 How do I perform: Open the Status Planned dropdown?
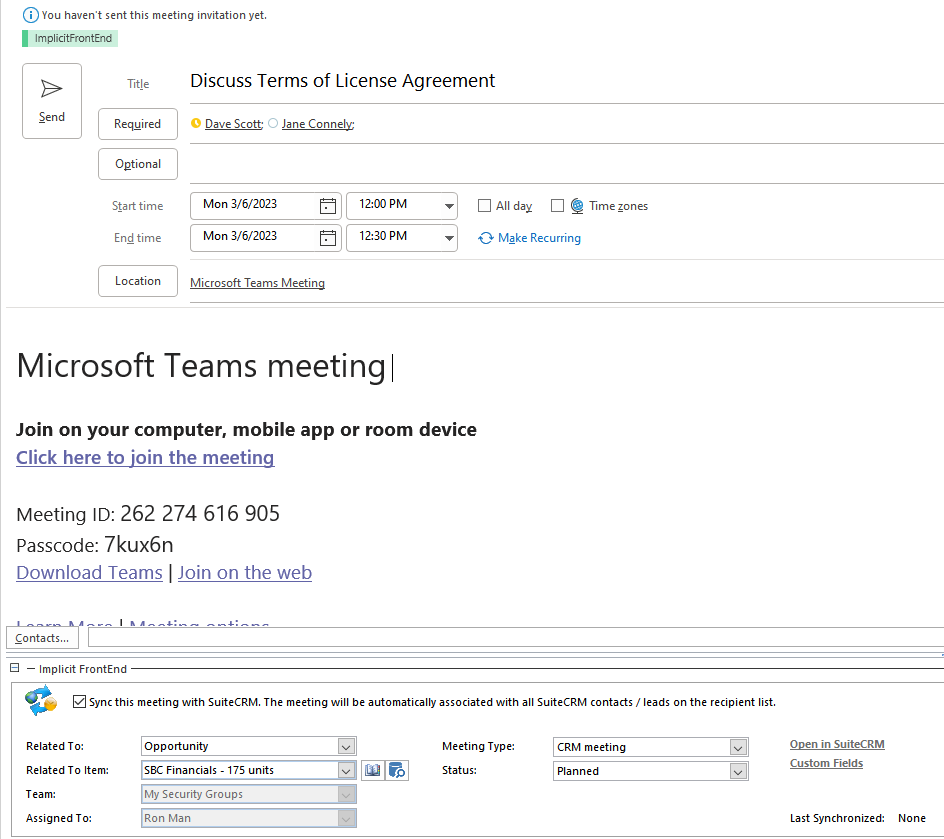738,771
